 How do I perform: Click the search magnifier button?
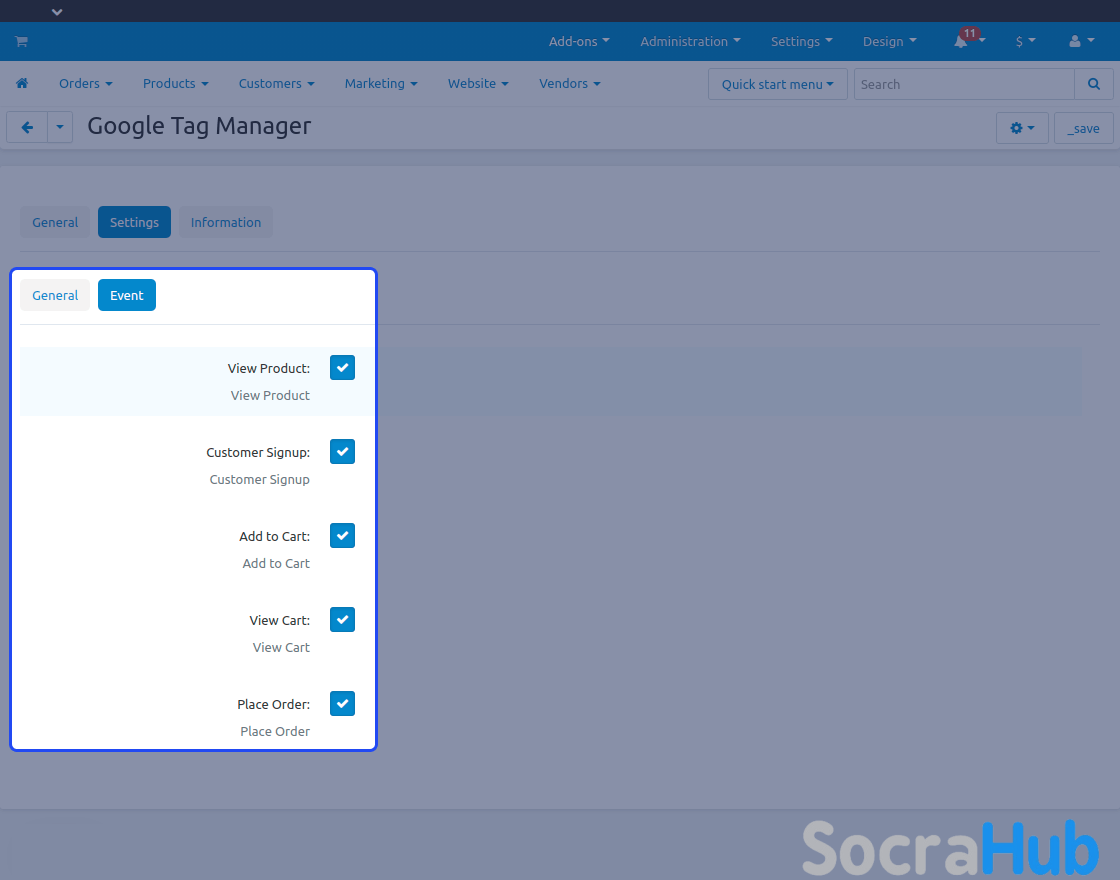pos(1094,84)
